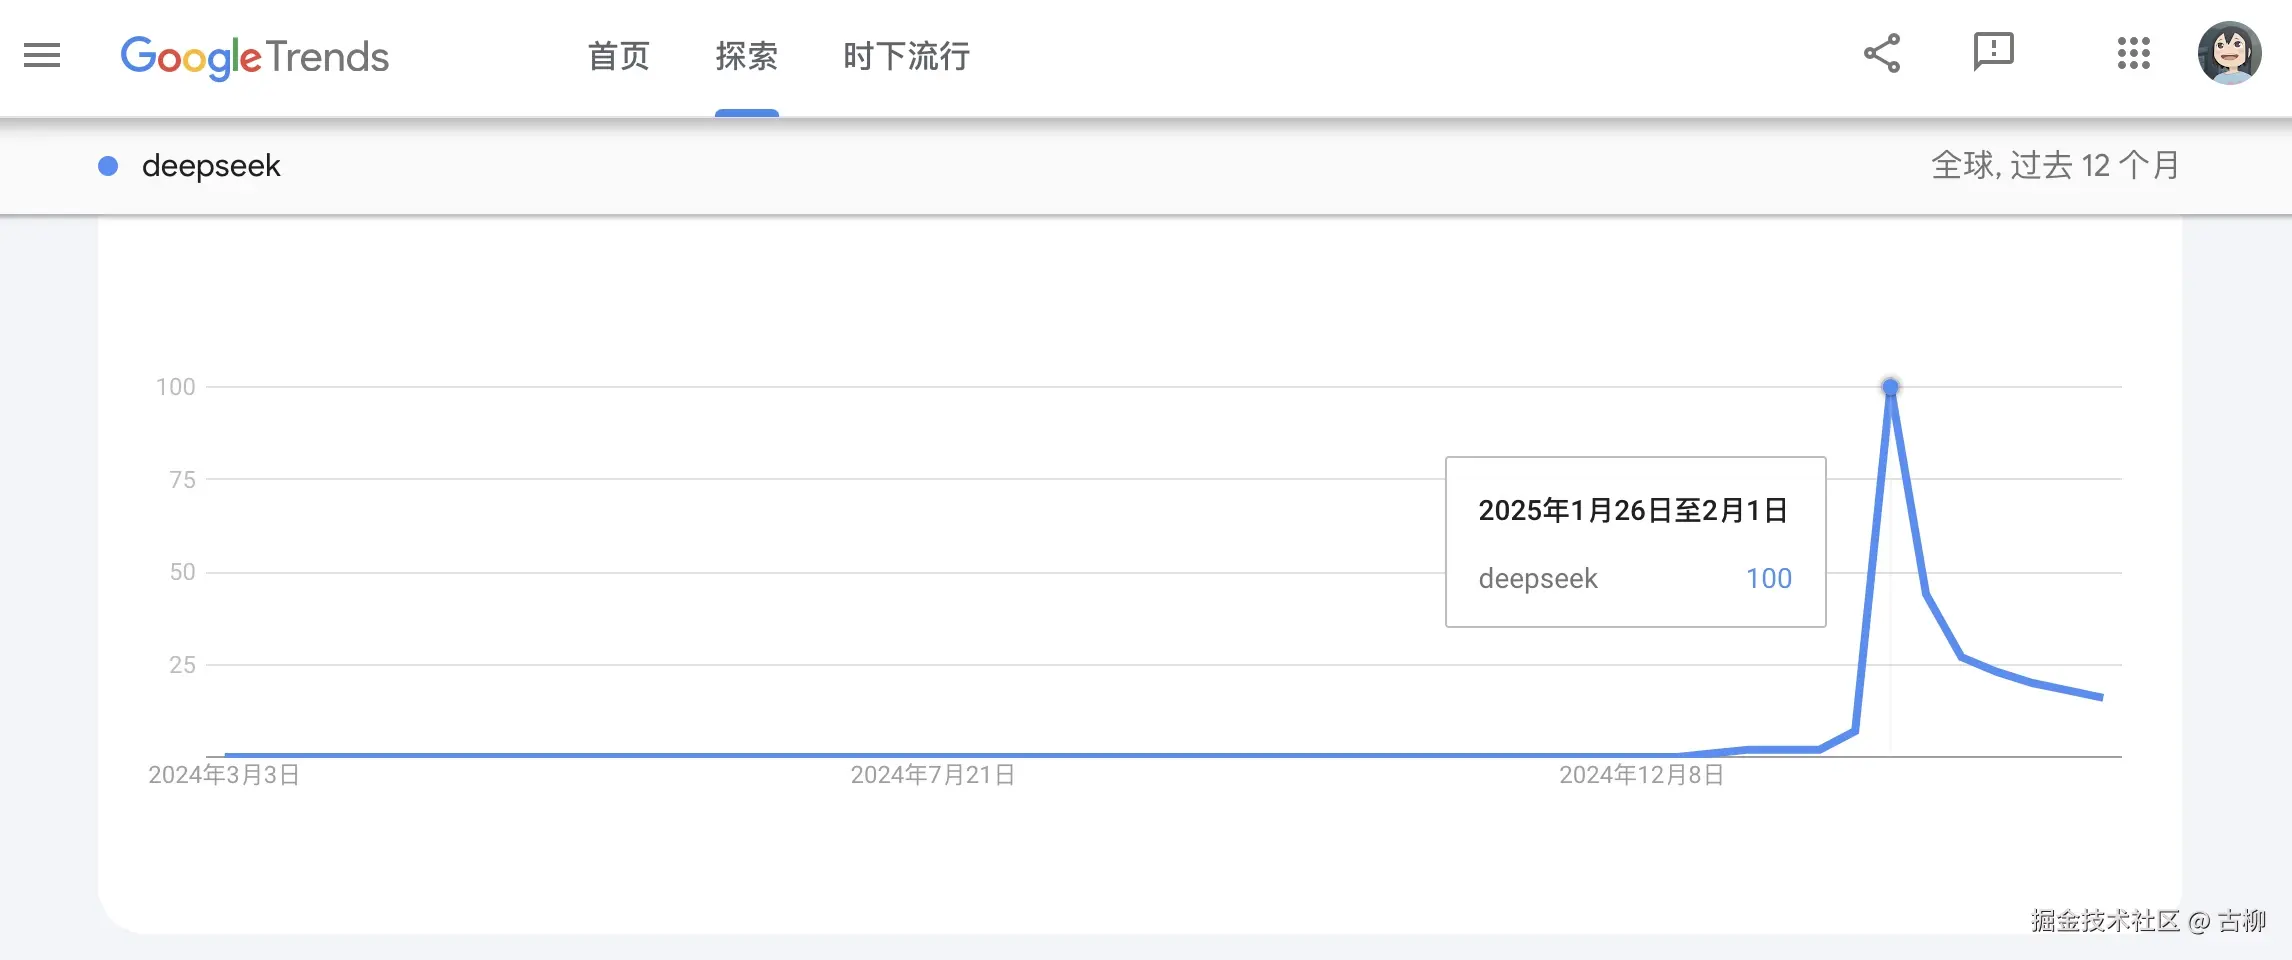Screen dimensions: 2292x960
Task: Click the 全球, 过去 12 个月 label
Action: (2055, 165)
